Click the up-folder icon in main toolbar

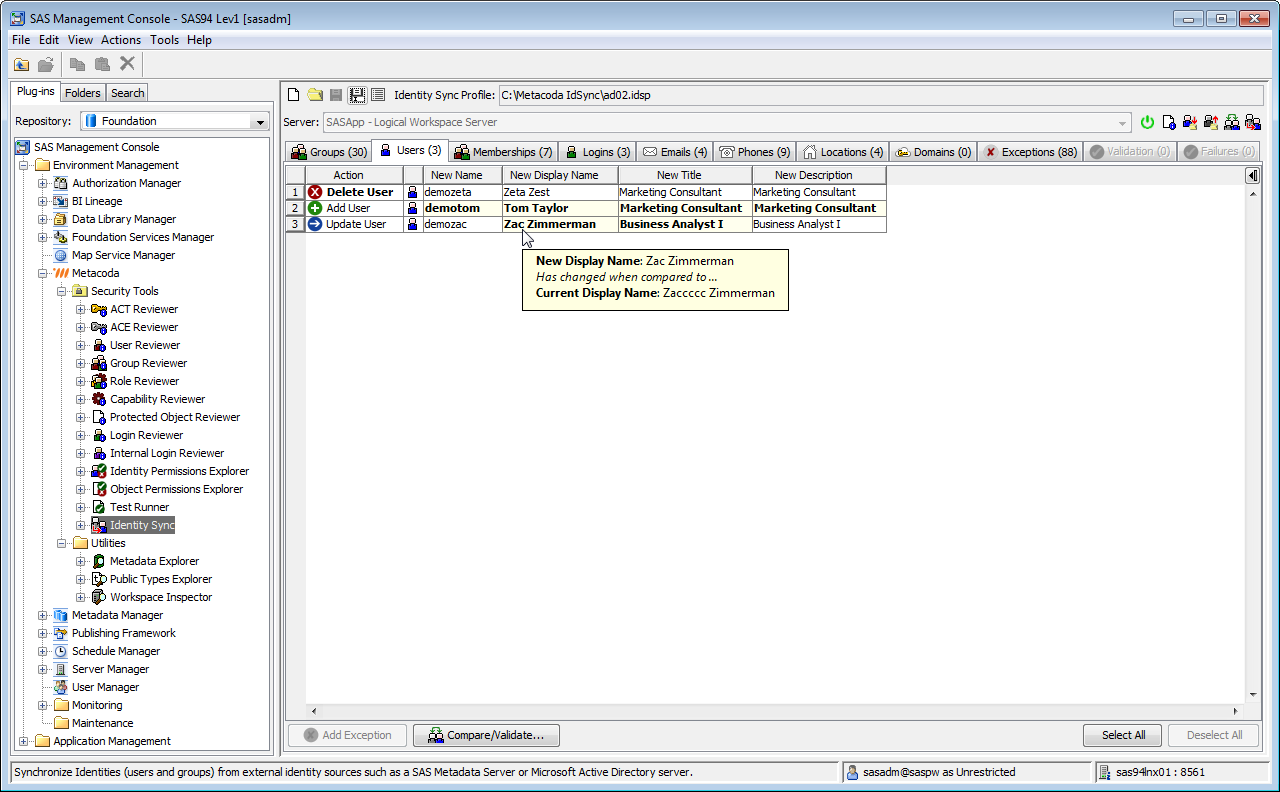[22, 64]
